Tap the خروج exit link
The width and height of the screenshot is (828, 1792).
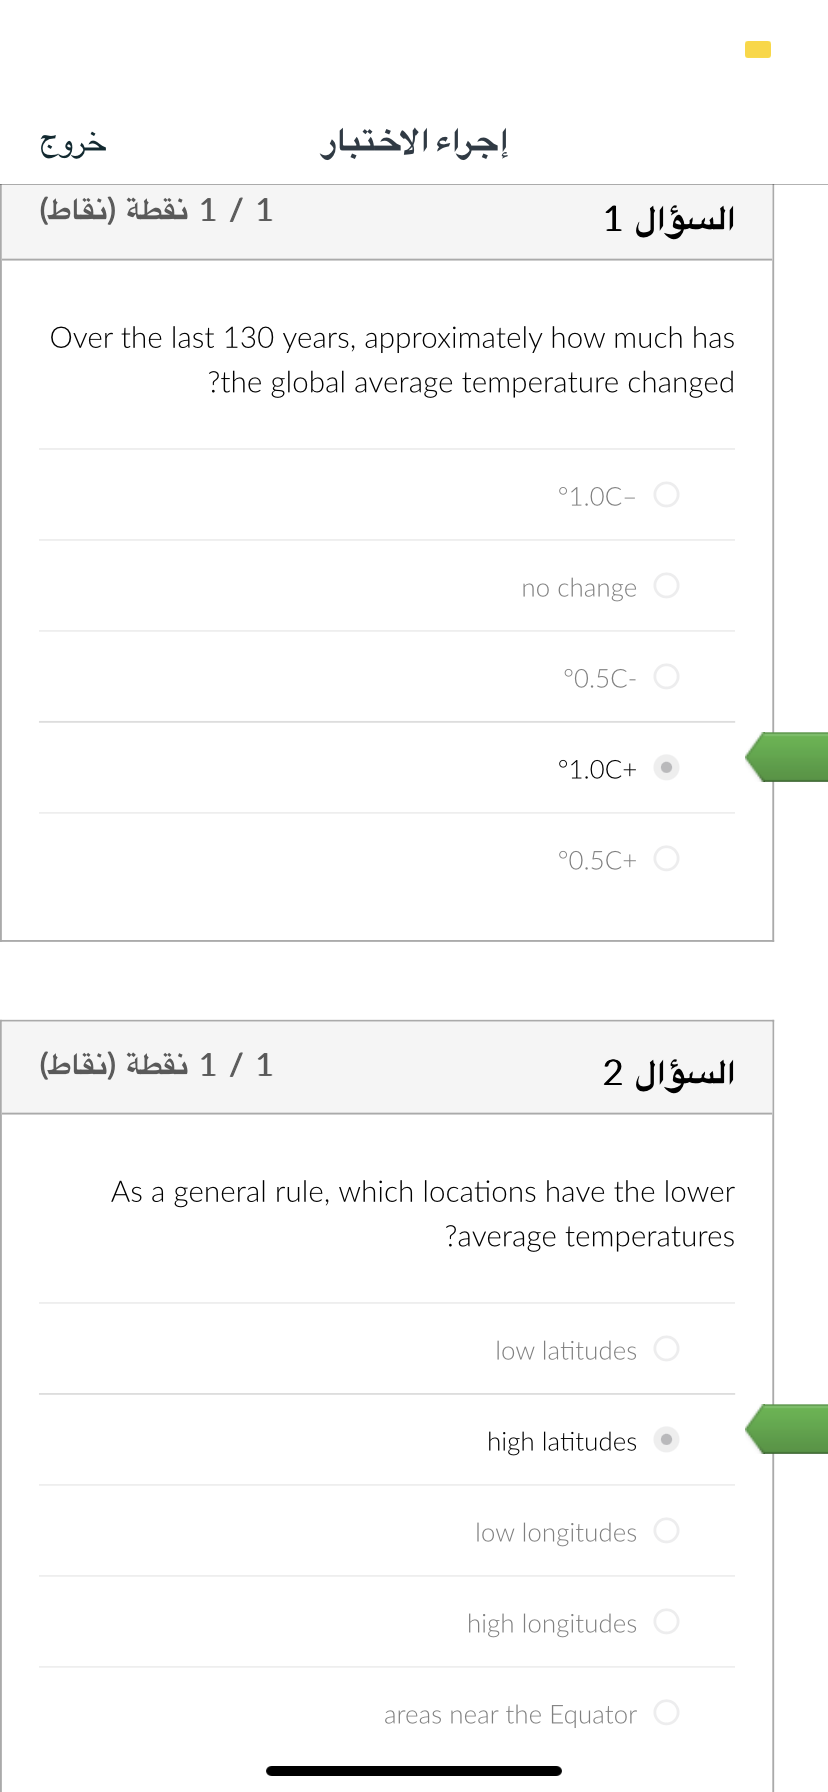pos(73,143)
